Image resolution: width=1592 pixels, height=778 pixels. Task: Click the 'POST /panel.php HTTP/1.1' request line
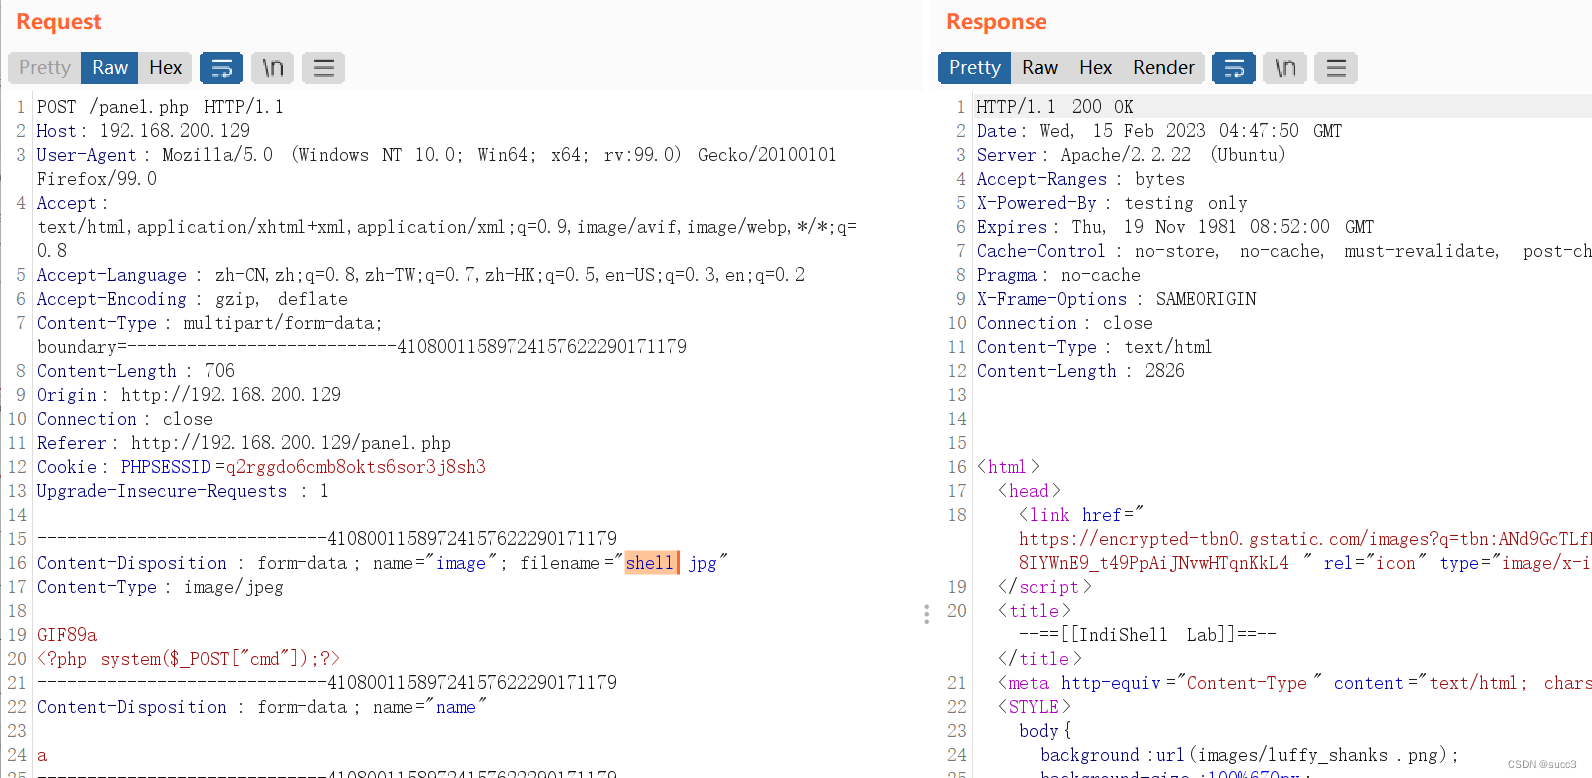click(x=160, y=107)
